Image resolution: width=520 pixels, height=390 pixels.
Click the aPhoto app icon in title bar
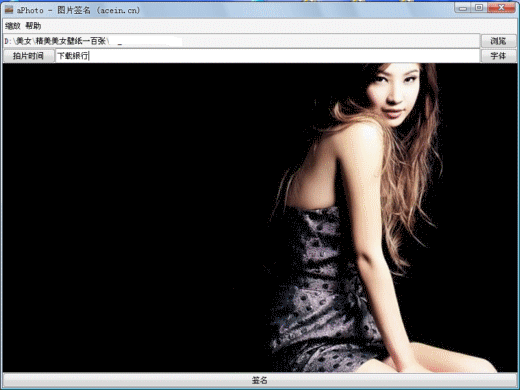pyautogui.click(x=9, y=10)
